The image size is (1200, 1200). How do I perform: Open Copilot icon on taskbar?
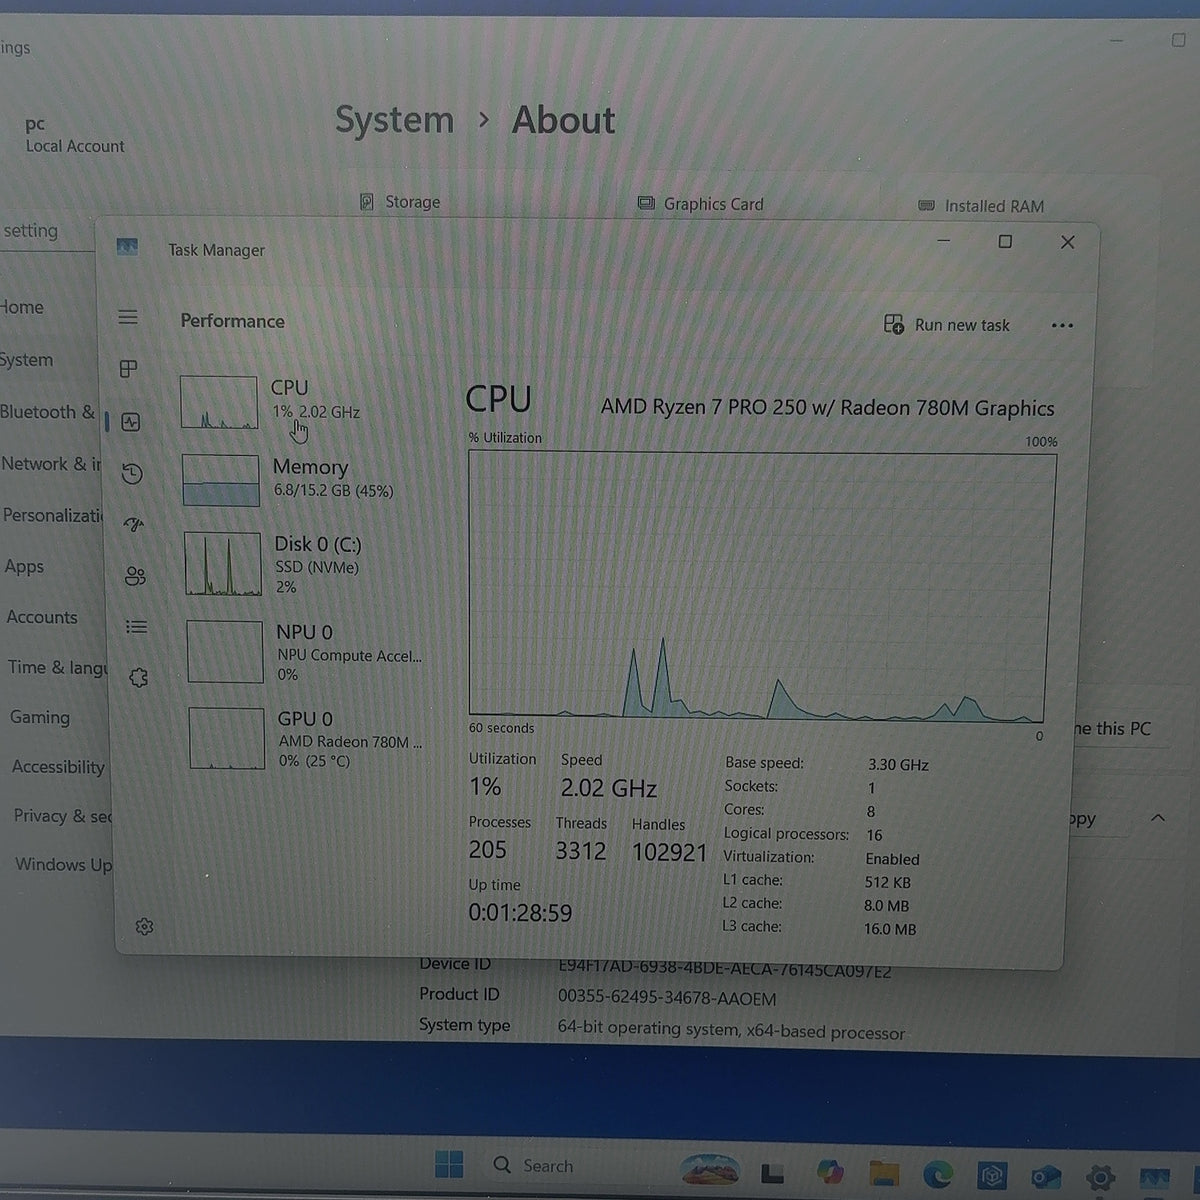click(x=829, y=1172)
